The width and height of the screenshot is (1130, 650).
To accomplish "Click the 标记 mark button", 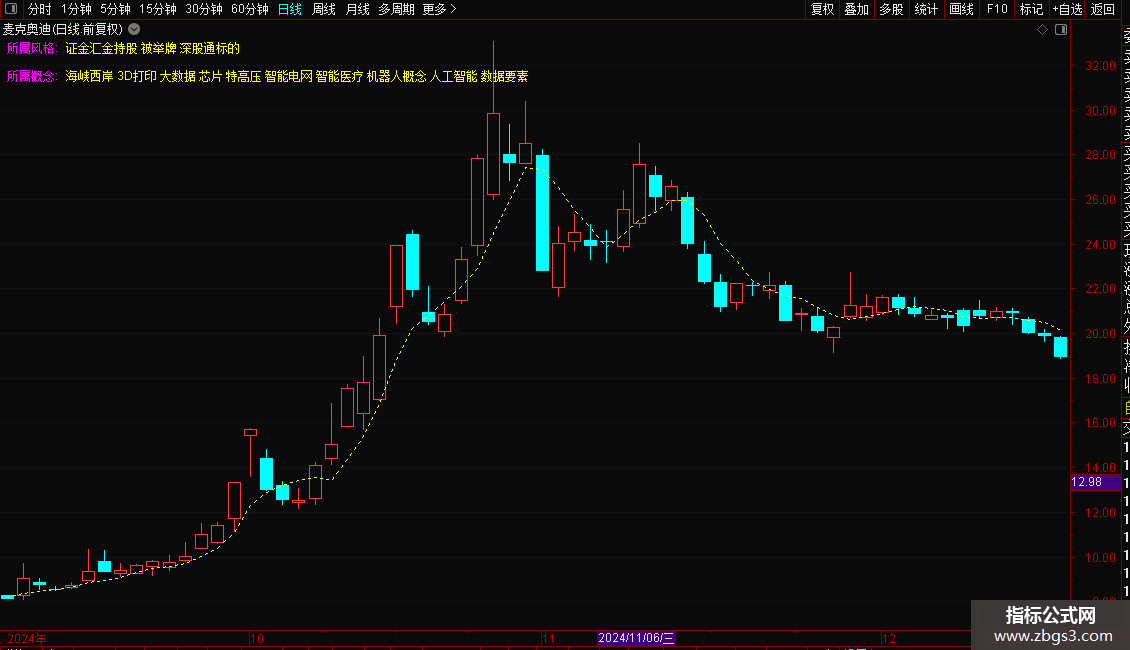I will click(1031, 9).
